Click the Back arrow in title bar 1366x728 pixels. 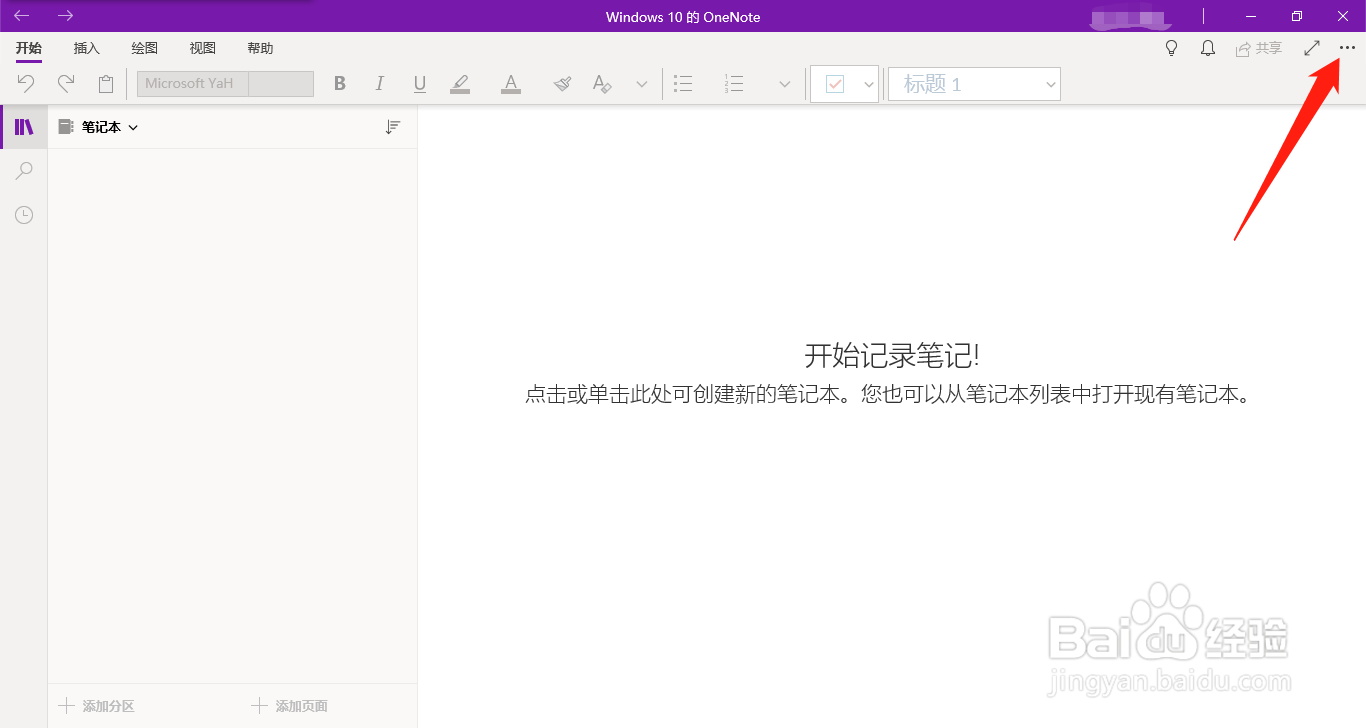point(21,16)
